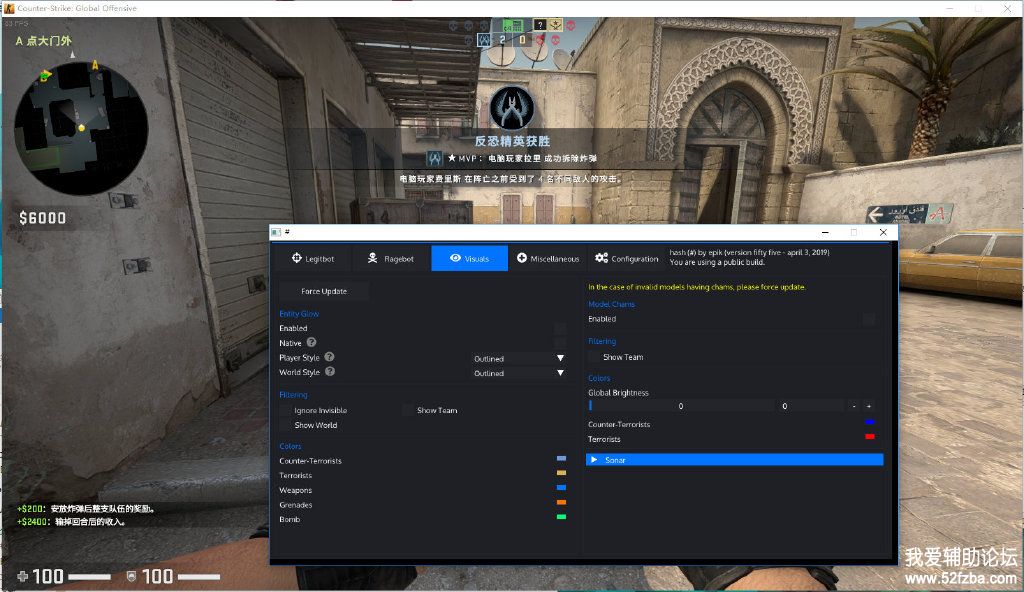Decrease Global Brightness with the minus button

click(854, 406)
